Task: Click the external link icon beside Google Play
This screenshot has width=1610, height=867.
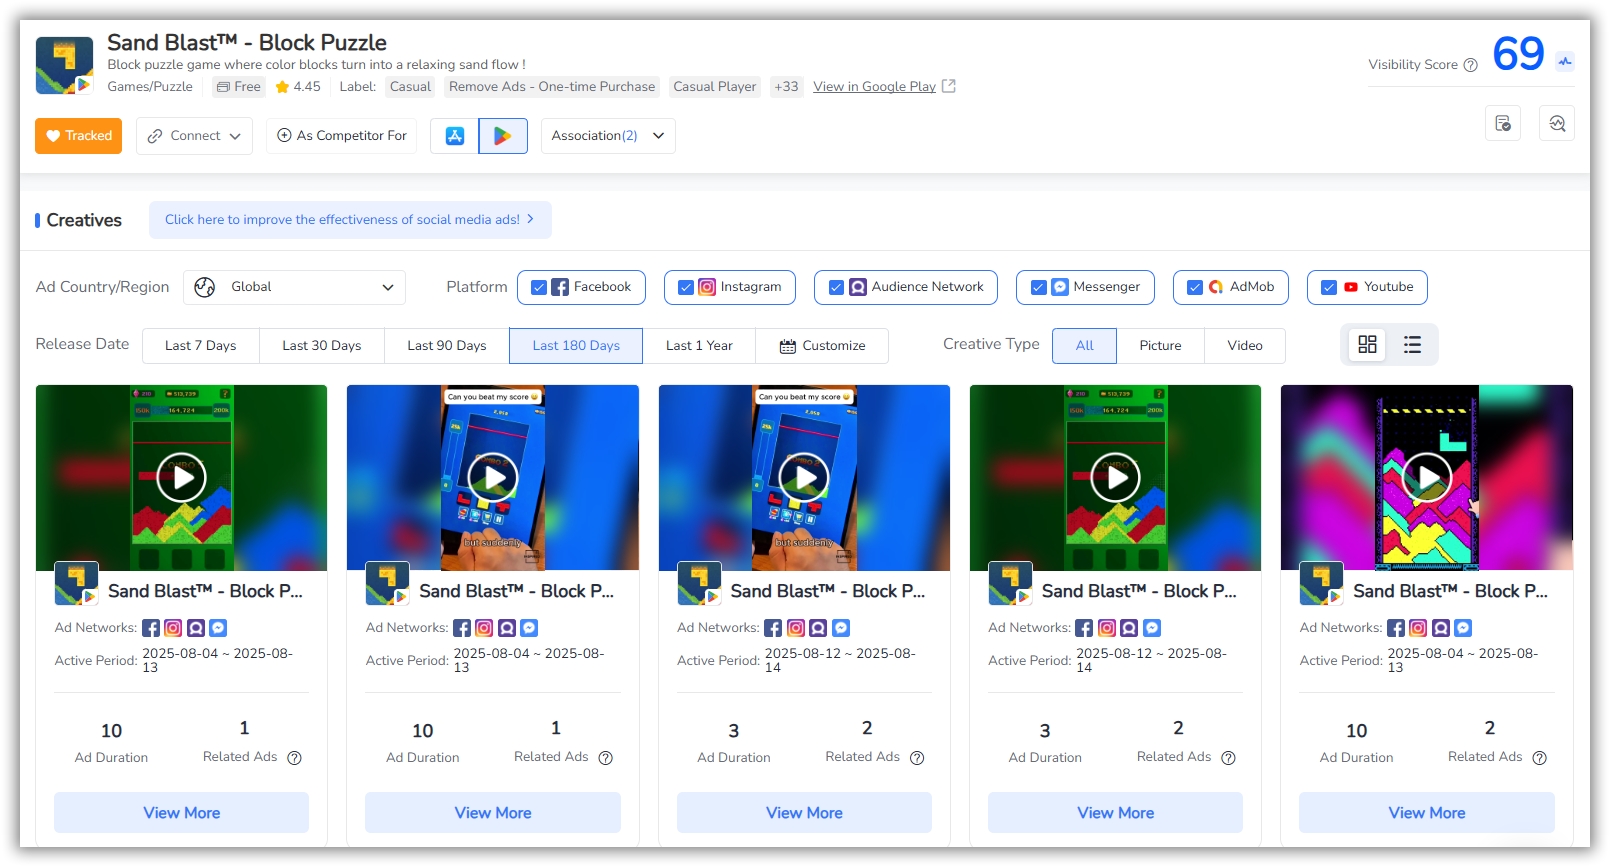Action: coord(949,86)
